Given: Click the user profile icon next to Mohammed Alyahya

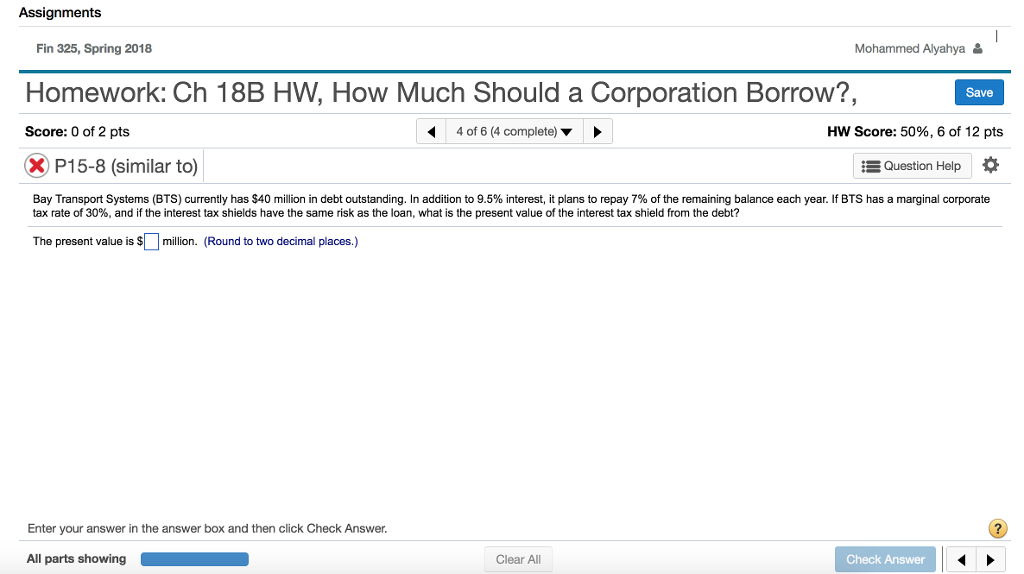Looking at the screenshot, I should (x=978, y=48).
